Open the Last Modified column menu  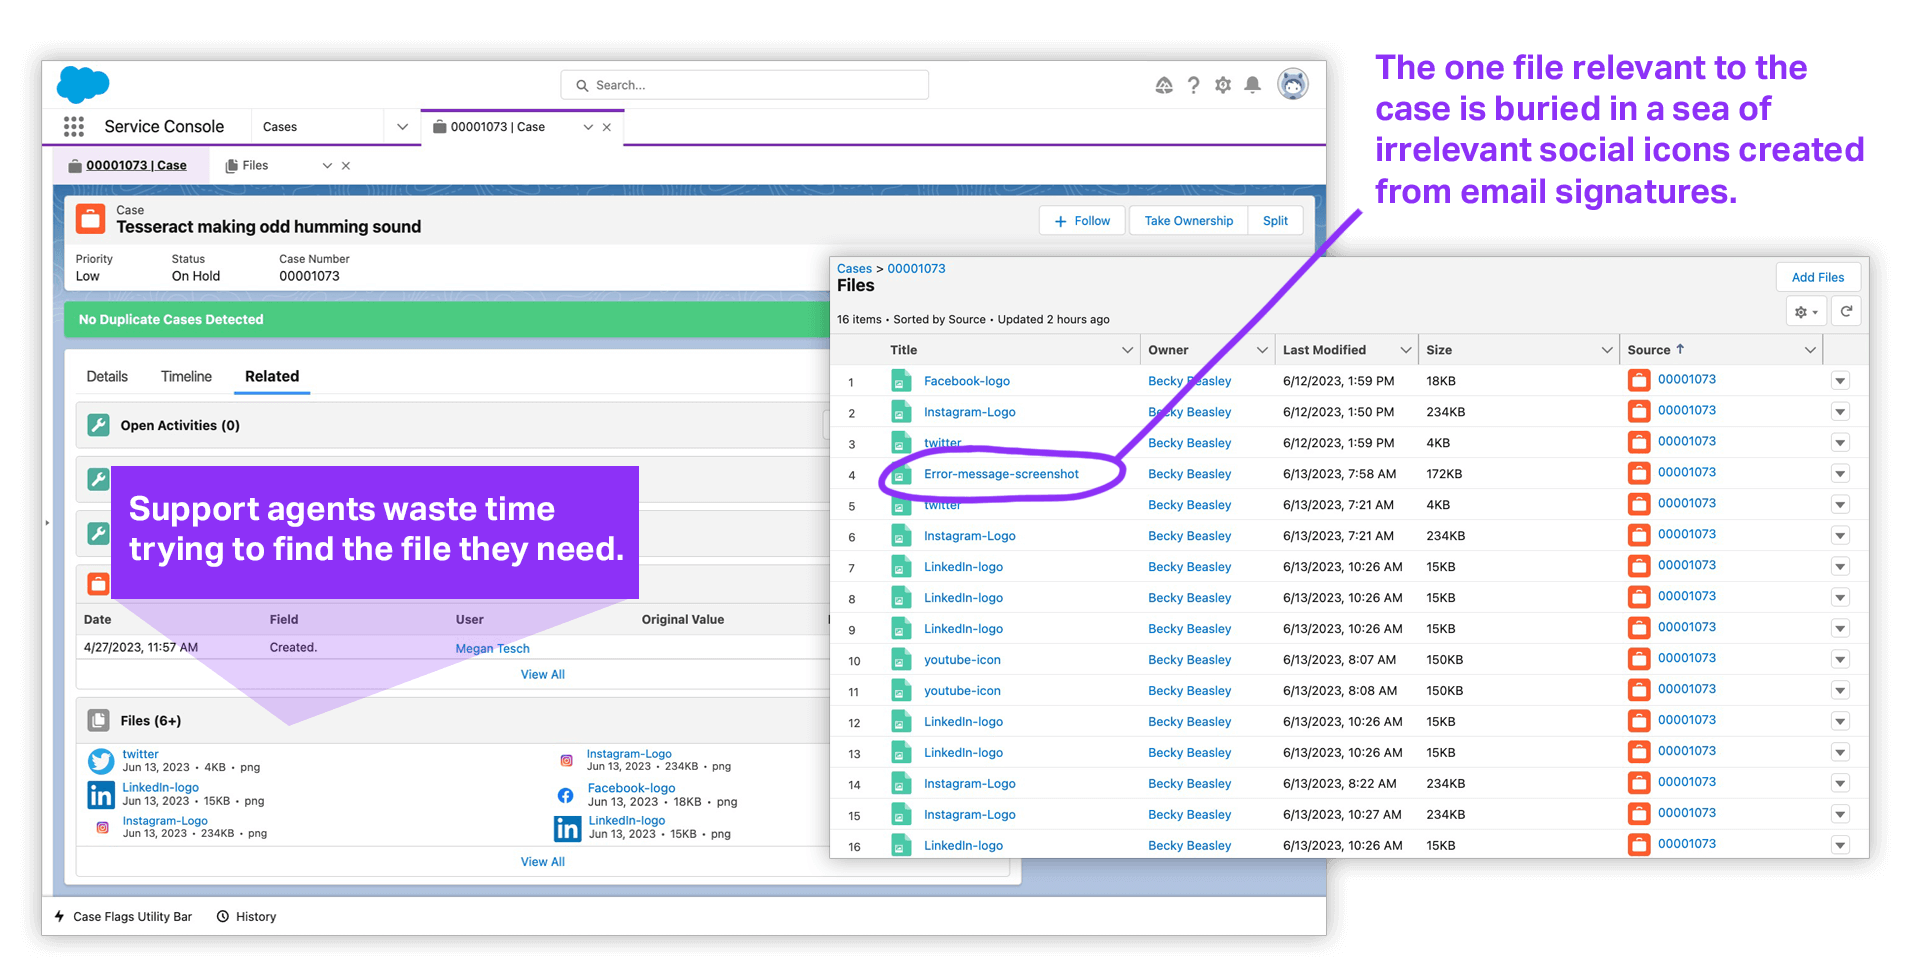pyautogui.click(x=1405, y=350)
